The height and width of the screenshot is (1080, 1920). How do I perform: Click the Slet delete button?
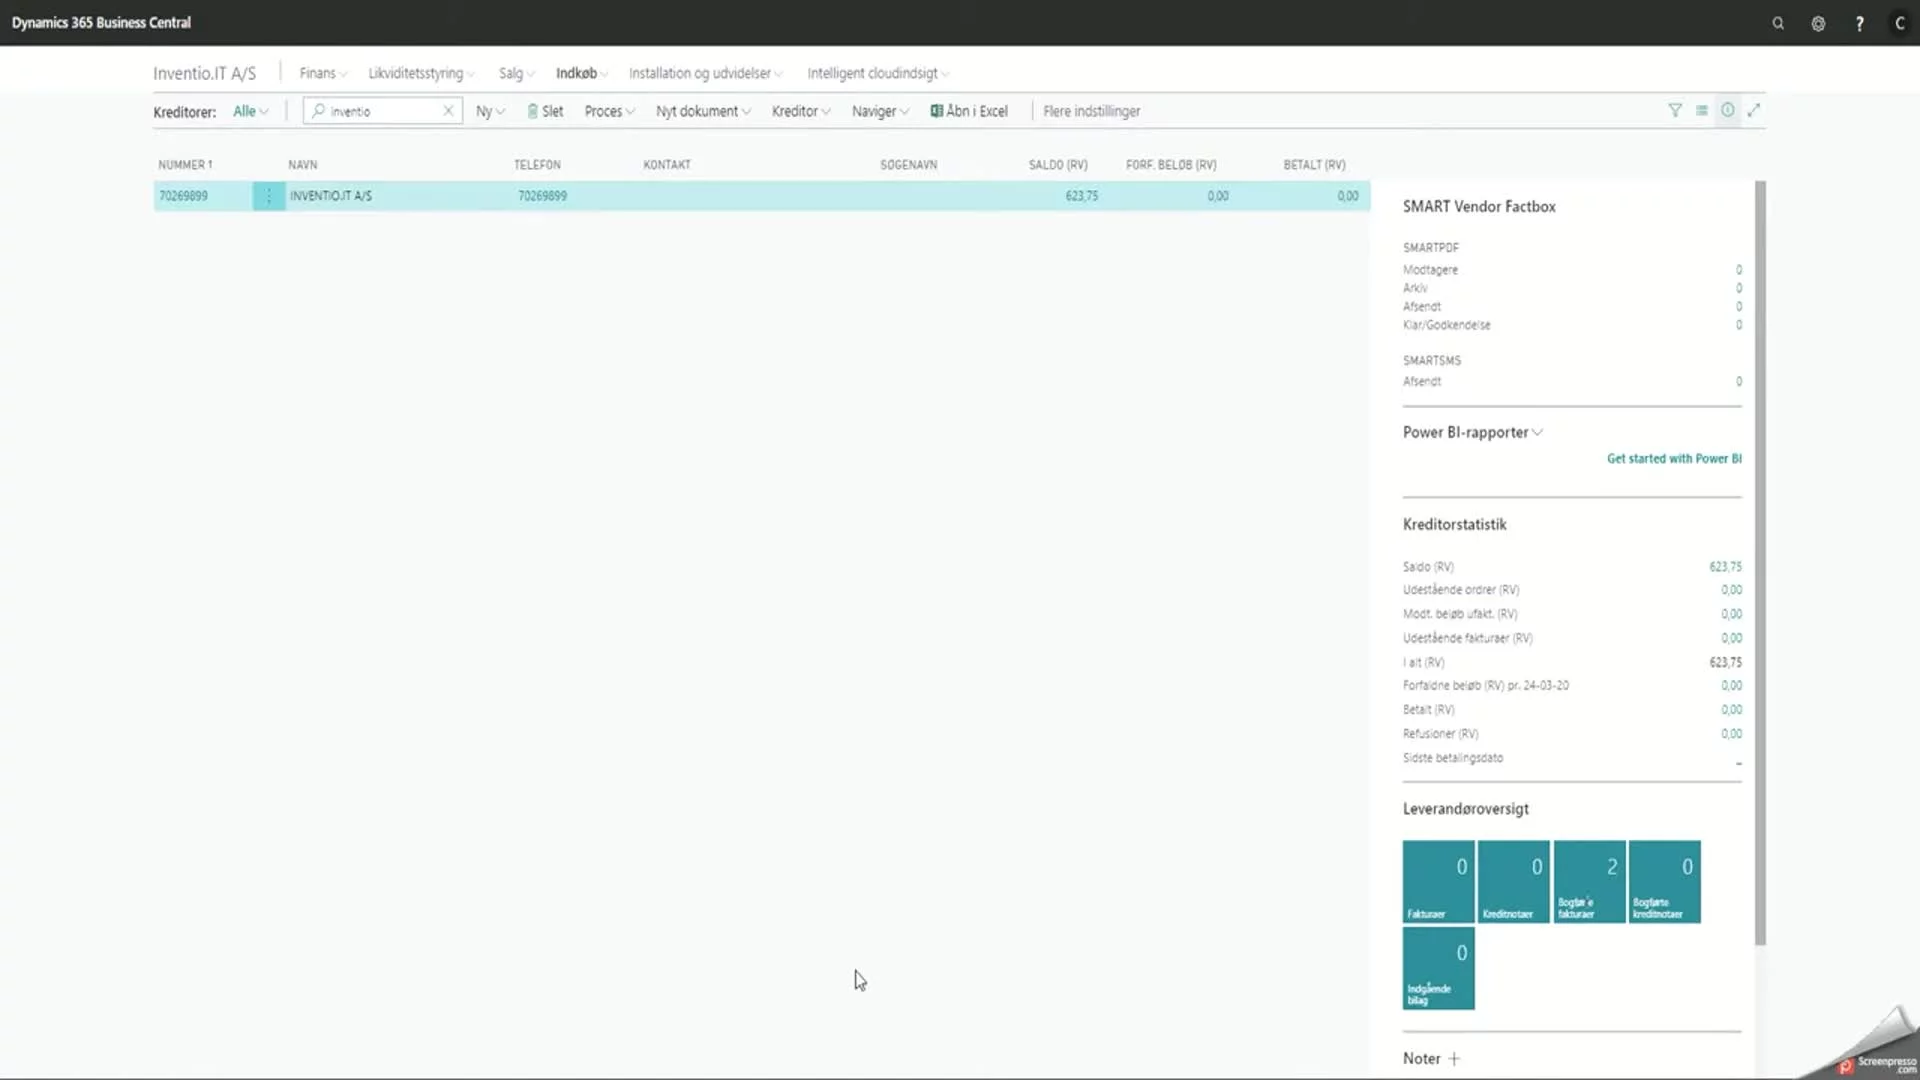point(545,111)
